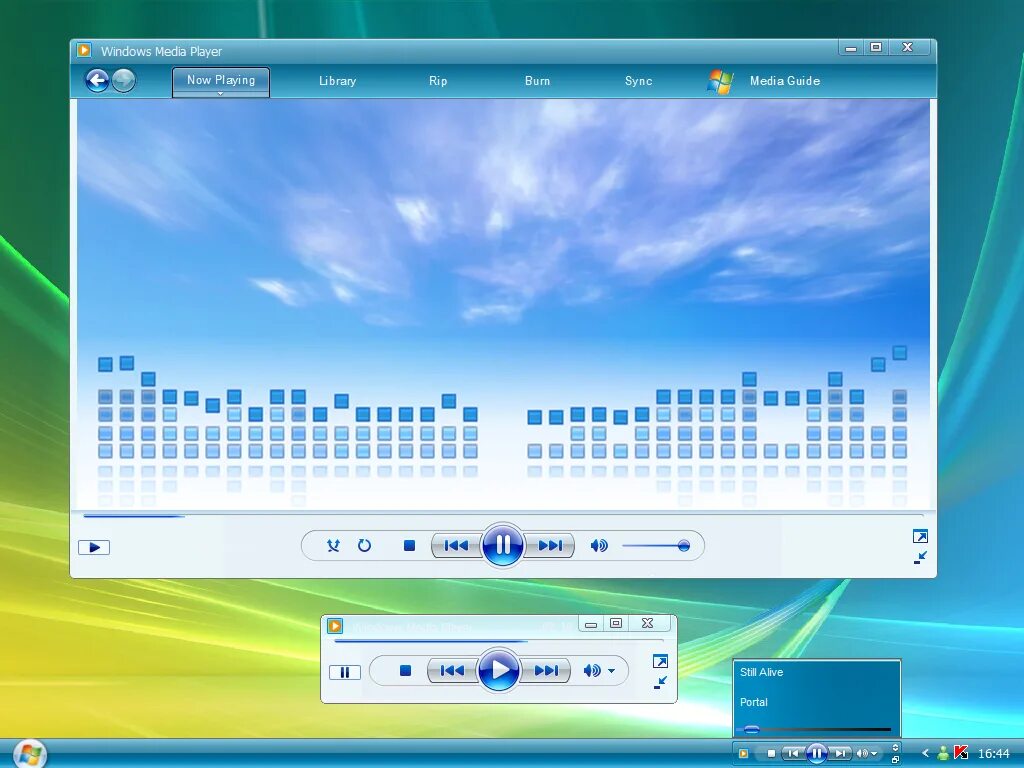Go back with the blue back arrow
Screen dimensions: 1024x768
click(x=97, y=81)
